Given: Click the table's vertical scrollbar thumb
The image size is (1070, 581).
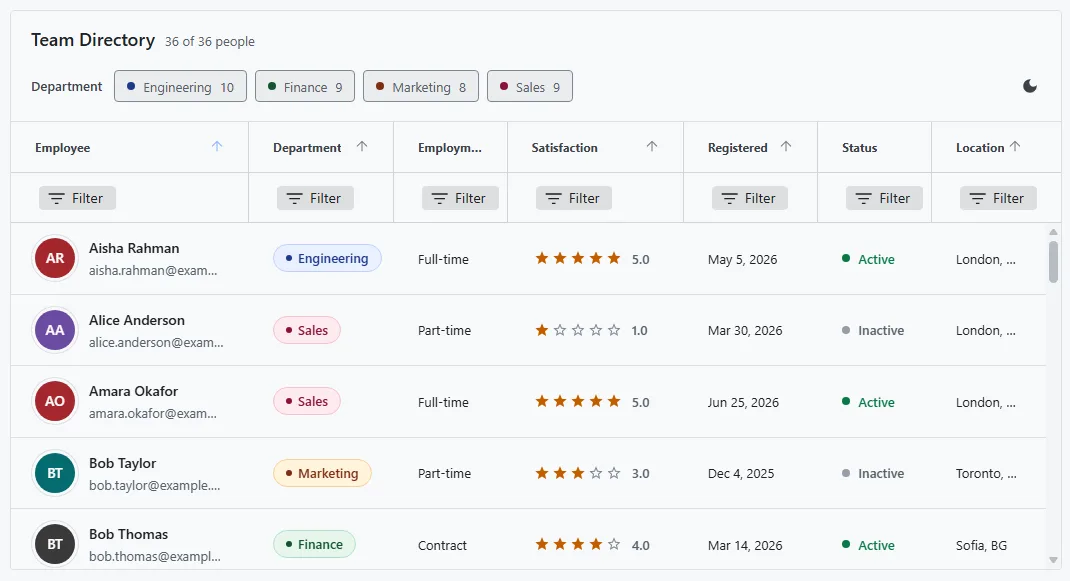Looking at the screenshot, I should (1054, 261).
